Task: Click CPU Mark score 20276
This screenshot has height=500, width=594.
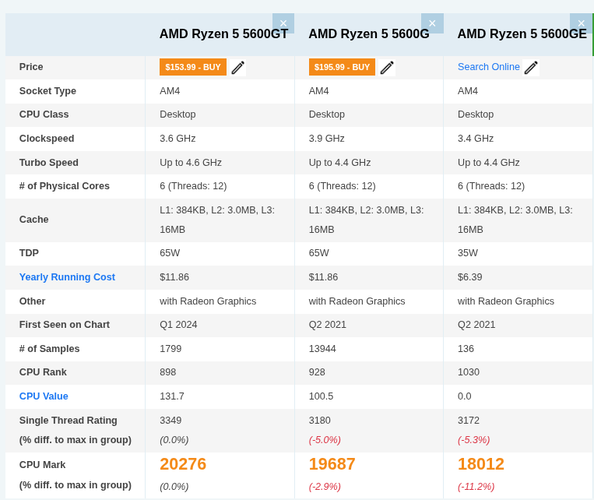Action: tap(183, 464)
